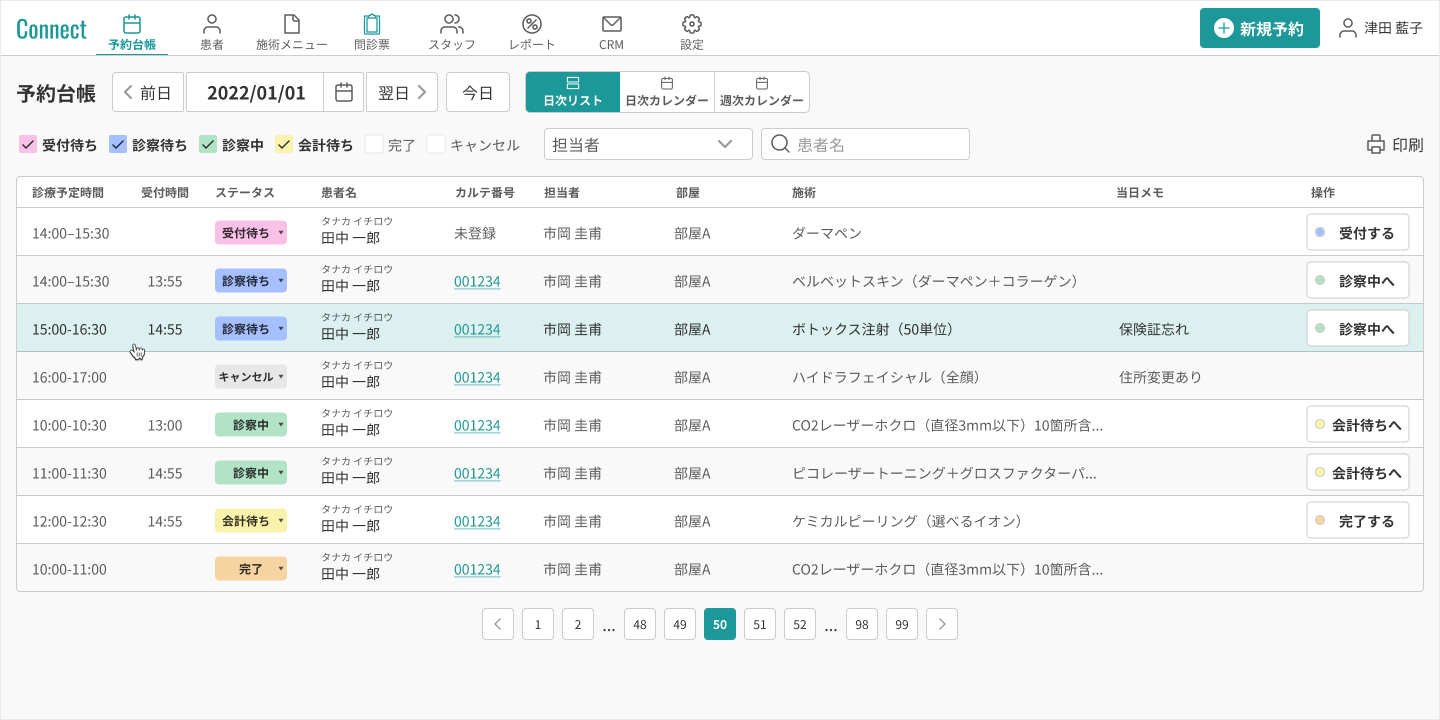Open the 担当者 dropdown
The image size is (1440, 720).
coord(648,144)
